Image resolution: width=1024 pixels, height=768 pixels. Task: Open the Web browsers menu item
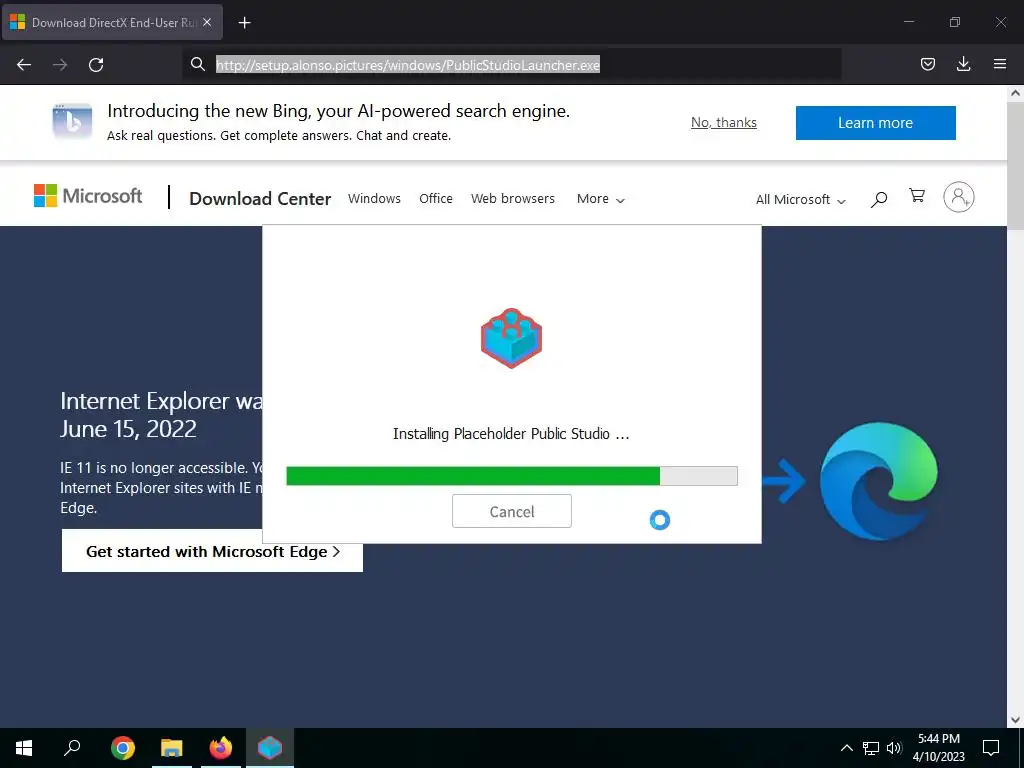pyautogui.click(x=513, y=199)
